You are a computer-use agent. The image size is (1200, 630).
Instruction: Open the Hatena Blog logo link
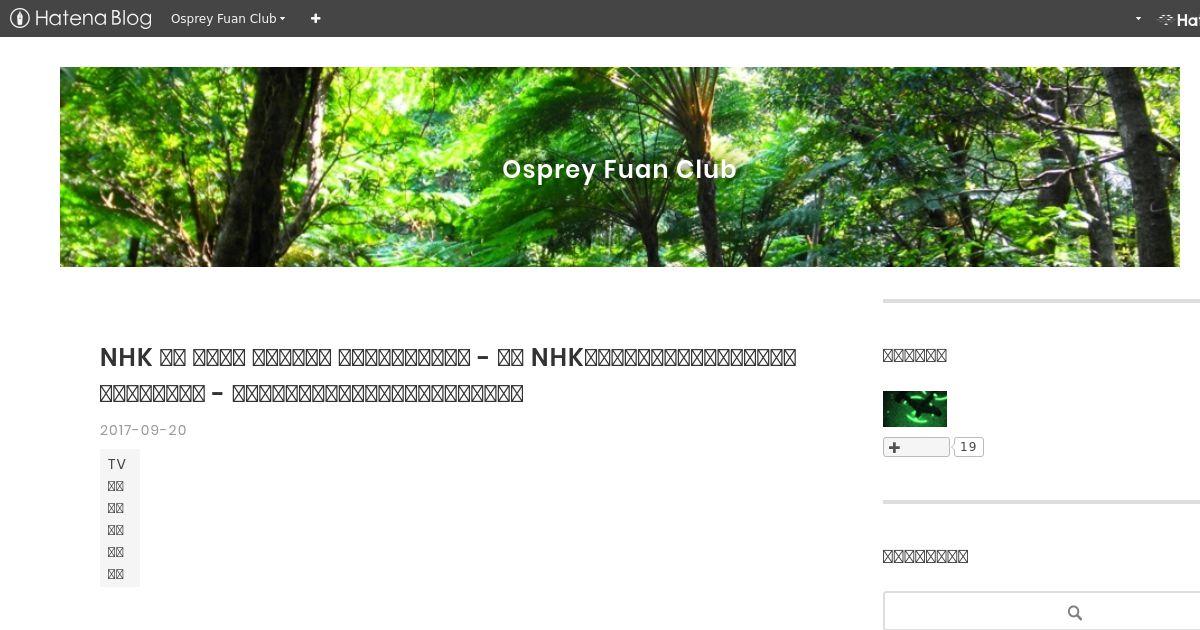point(80,18)
